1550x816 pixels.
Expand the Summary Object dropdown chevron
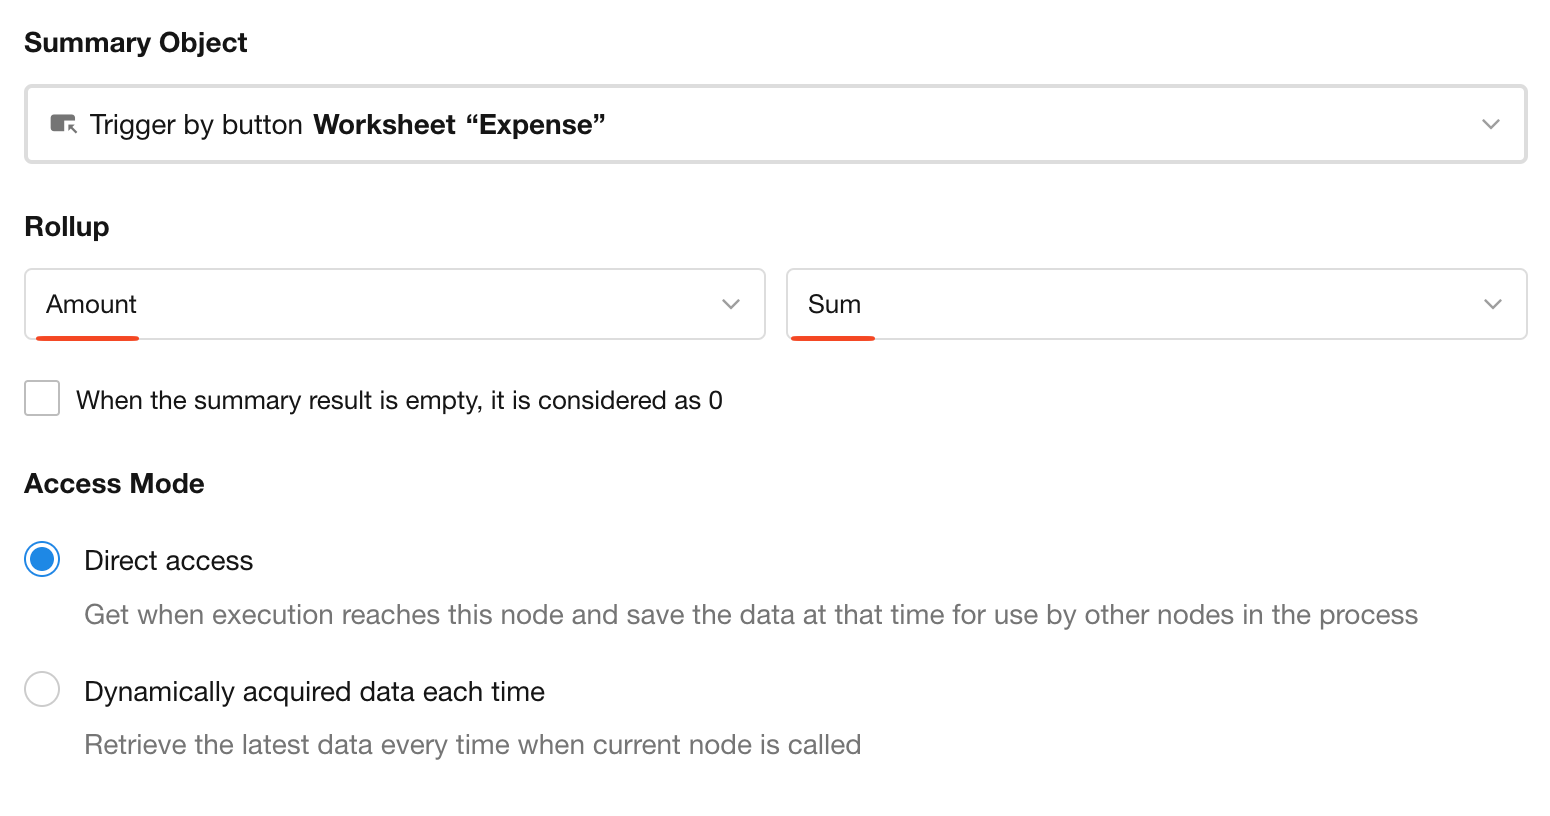[1490, 124]
